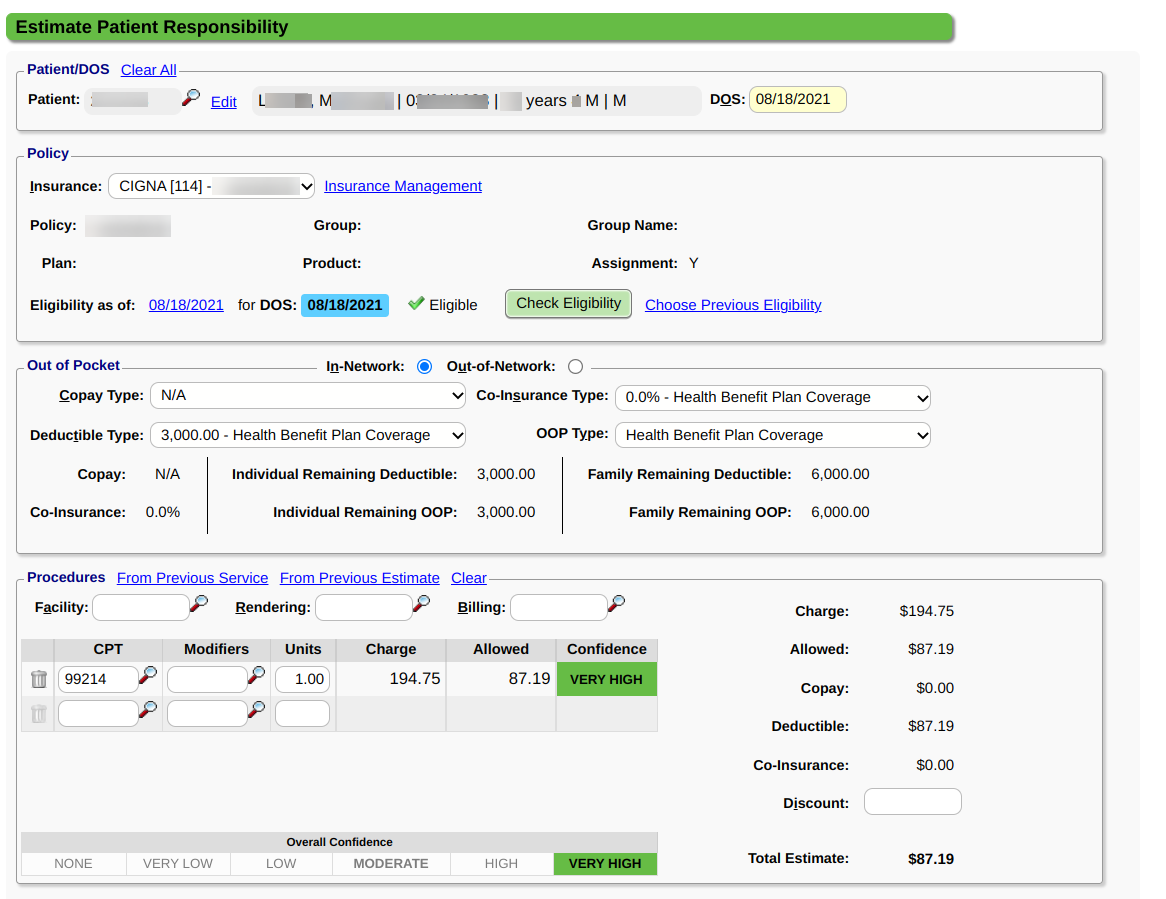Screen dimensions: 1166x899
Task: Select the Out-of-Network radio button
Action: (575, 367)
